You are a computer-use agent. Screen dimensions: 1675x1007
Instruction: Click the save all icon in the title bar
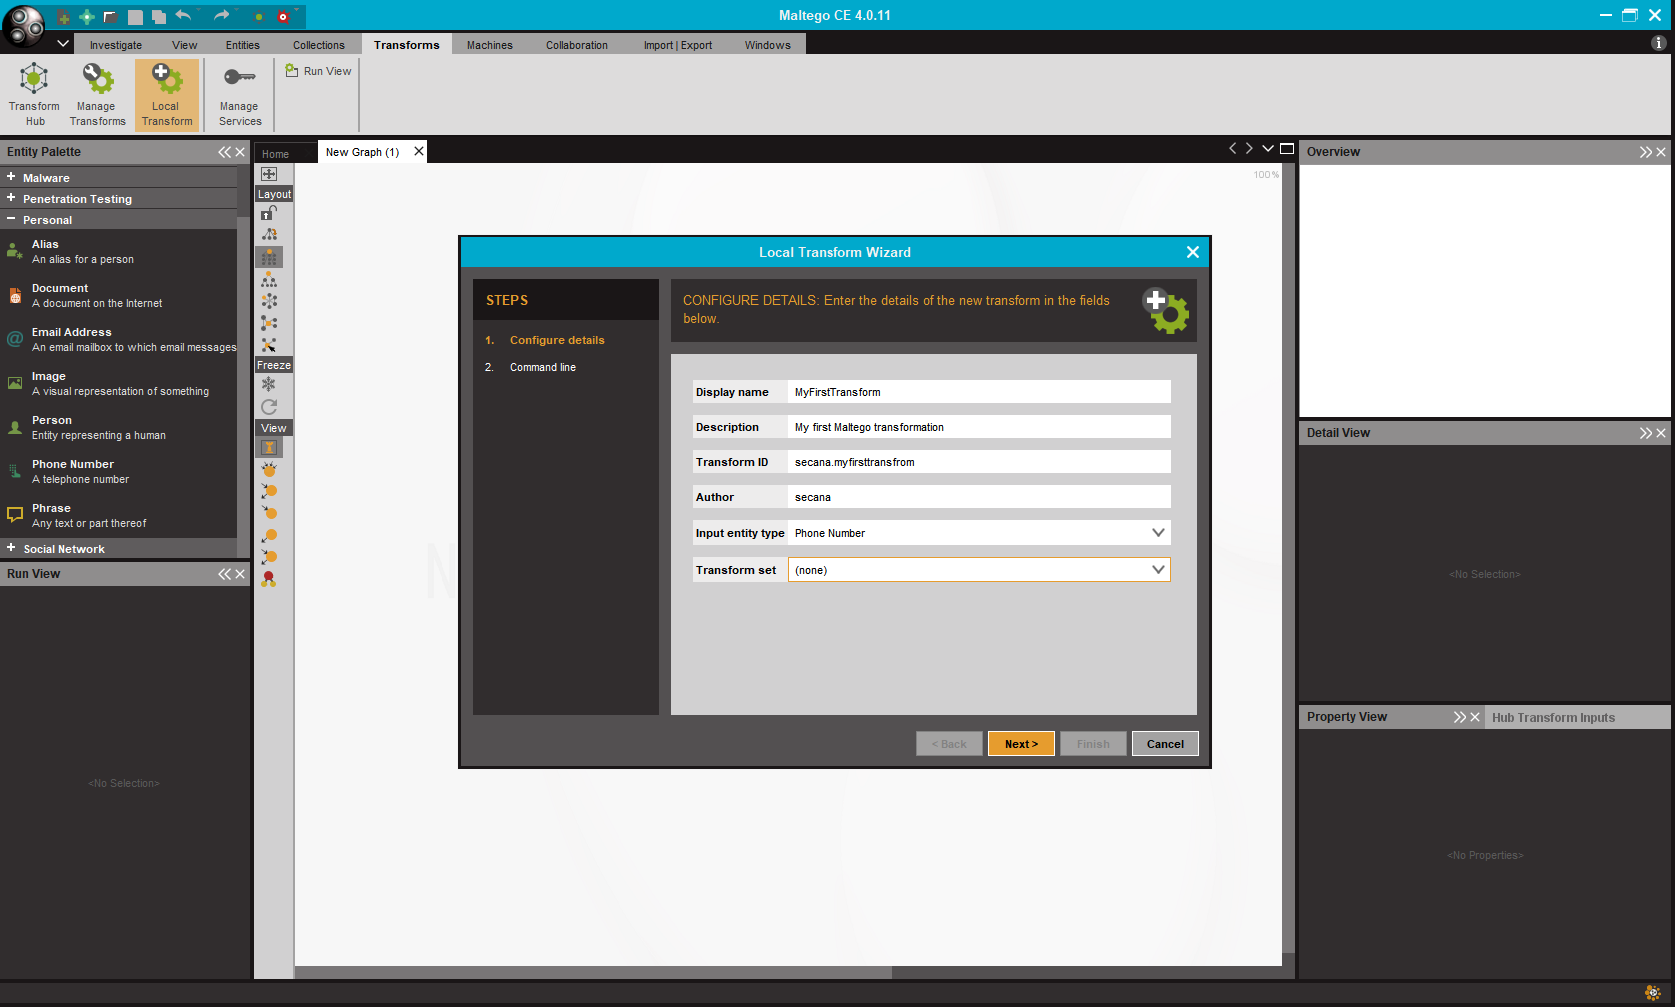(x=159, y=17)
